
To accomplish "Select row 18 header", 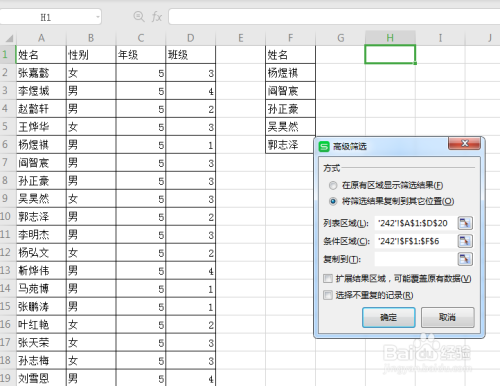I will [8, 360].
